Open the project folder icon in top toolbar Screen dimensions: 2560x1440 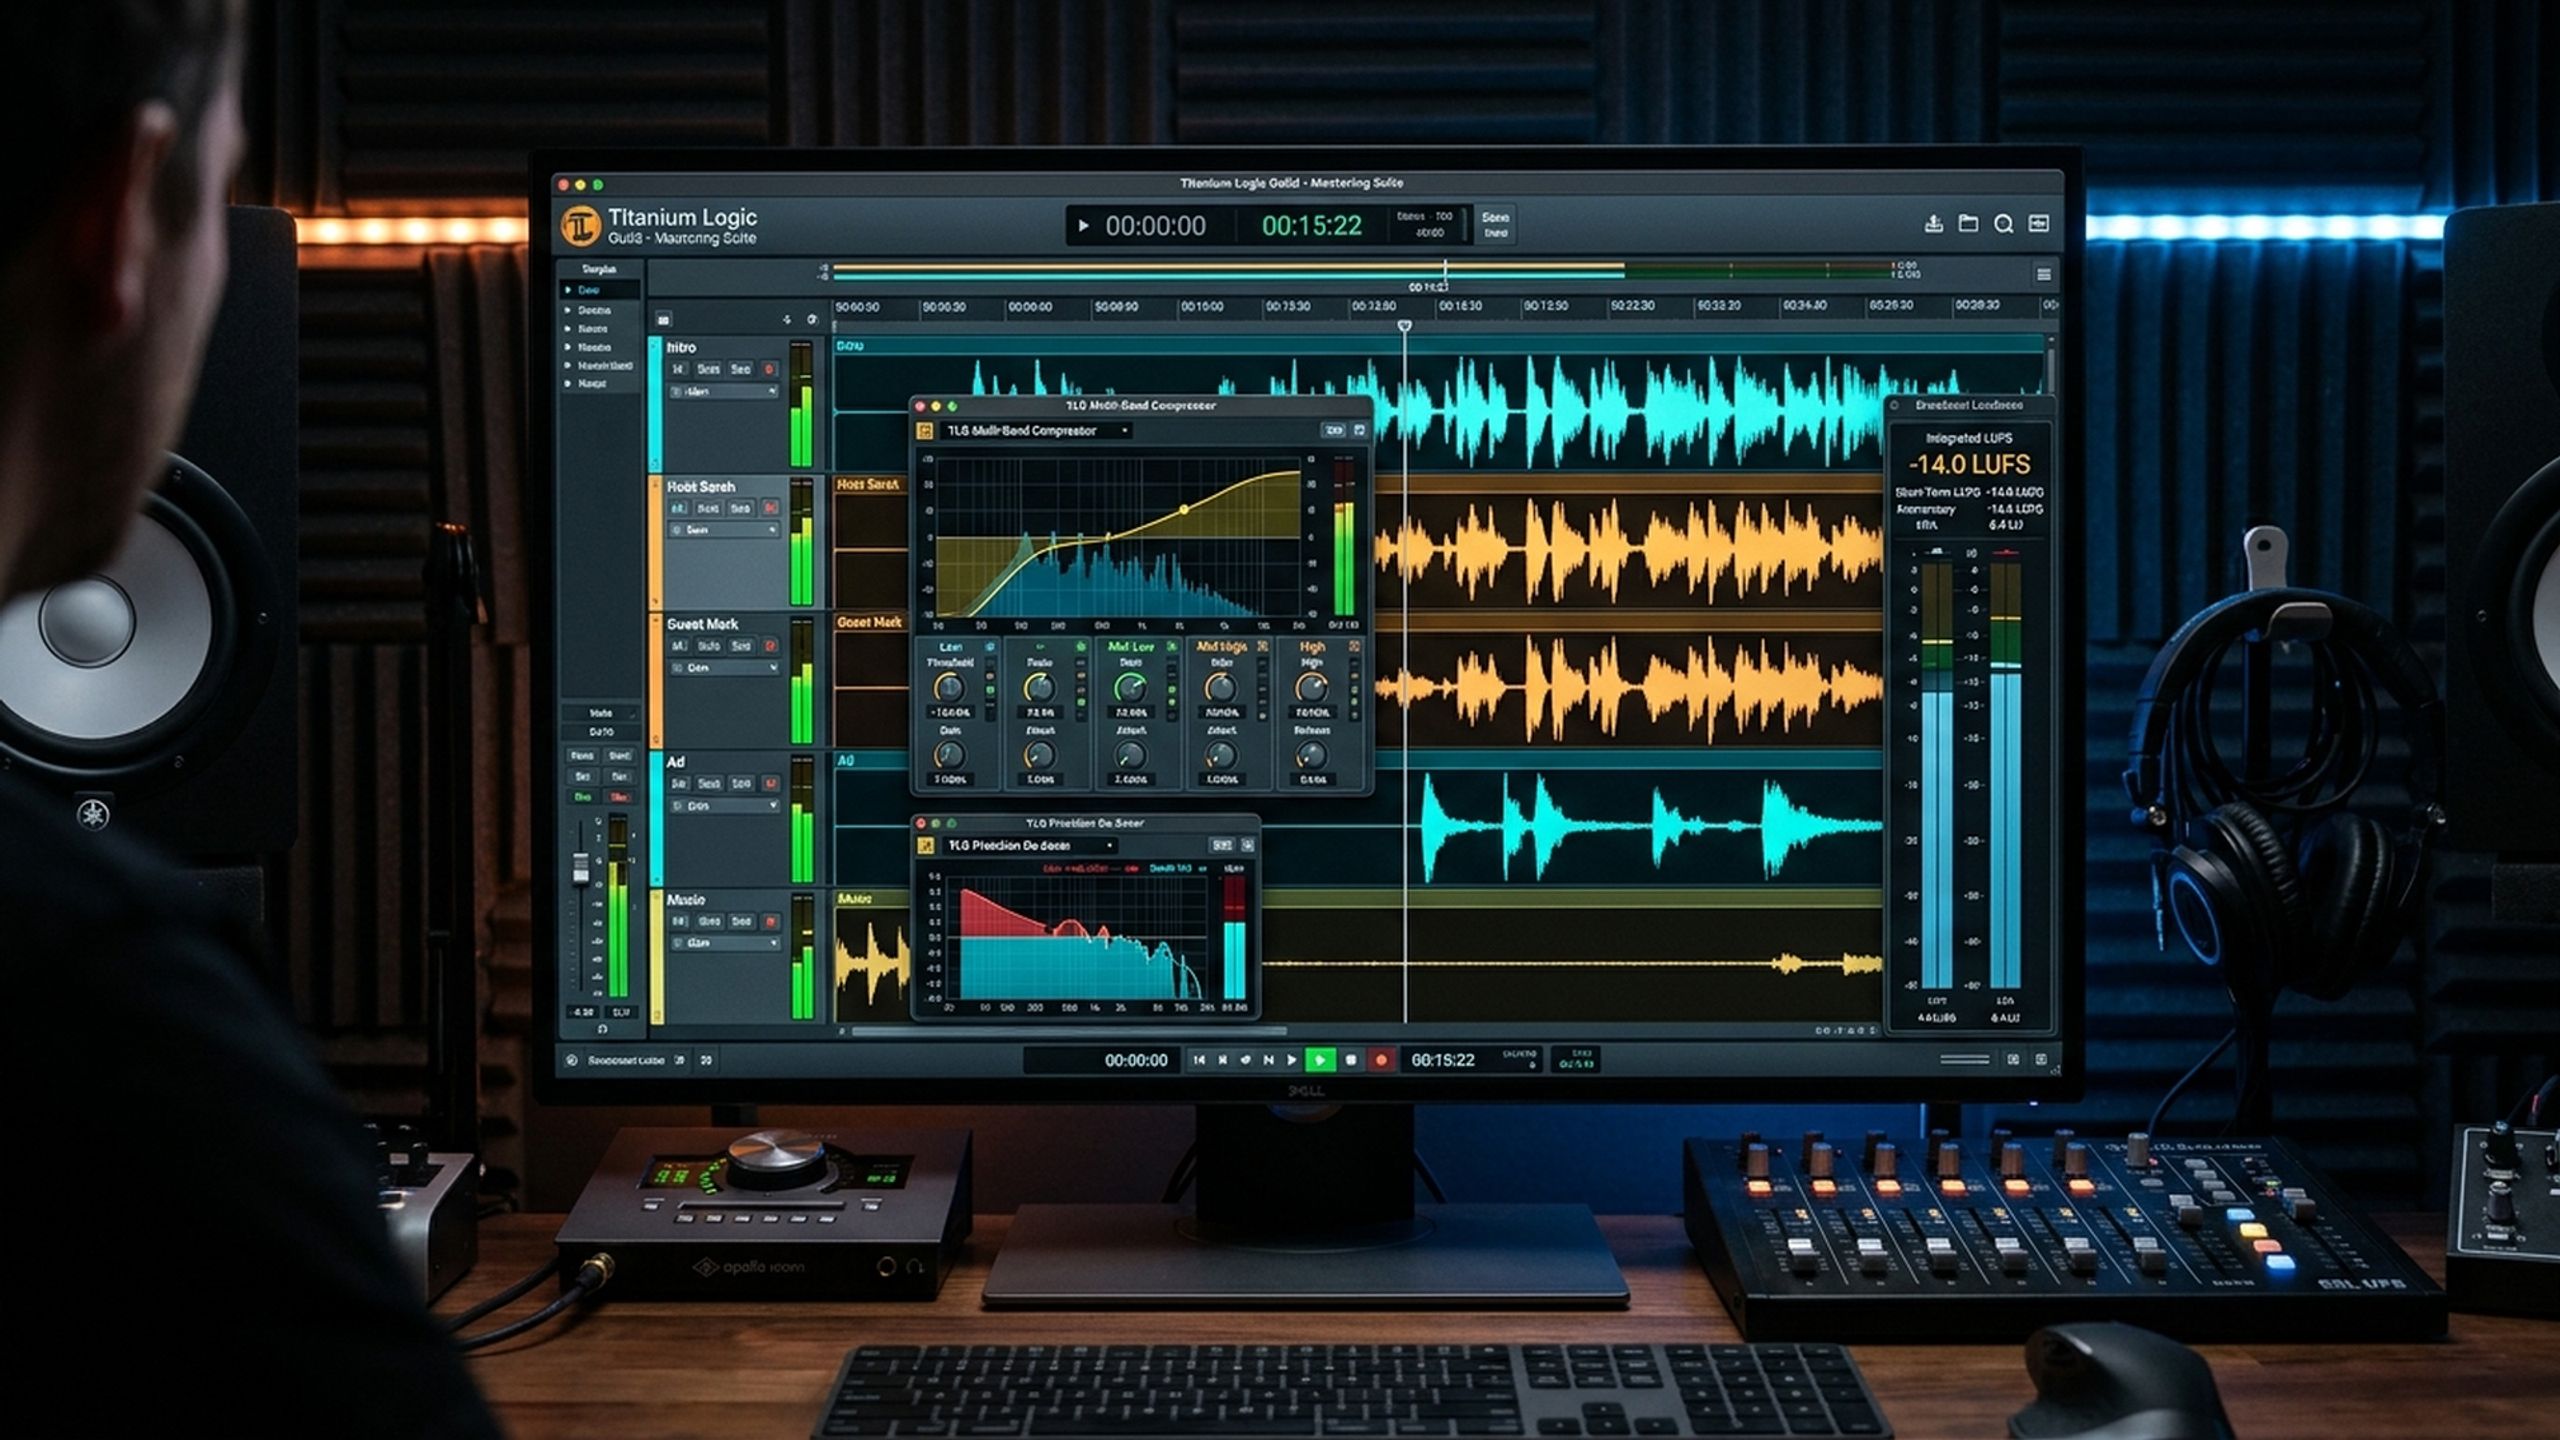(1968, 224)
